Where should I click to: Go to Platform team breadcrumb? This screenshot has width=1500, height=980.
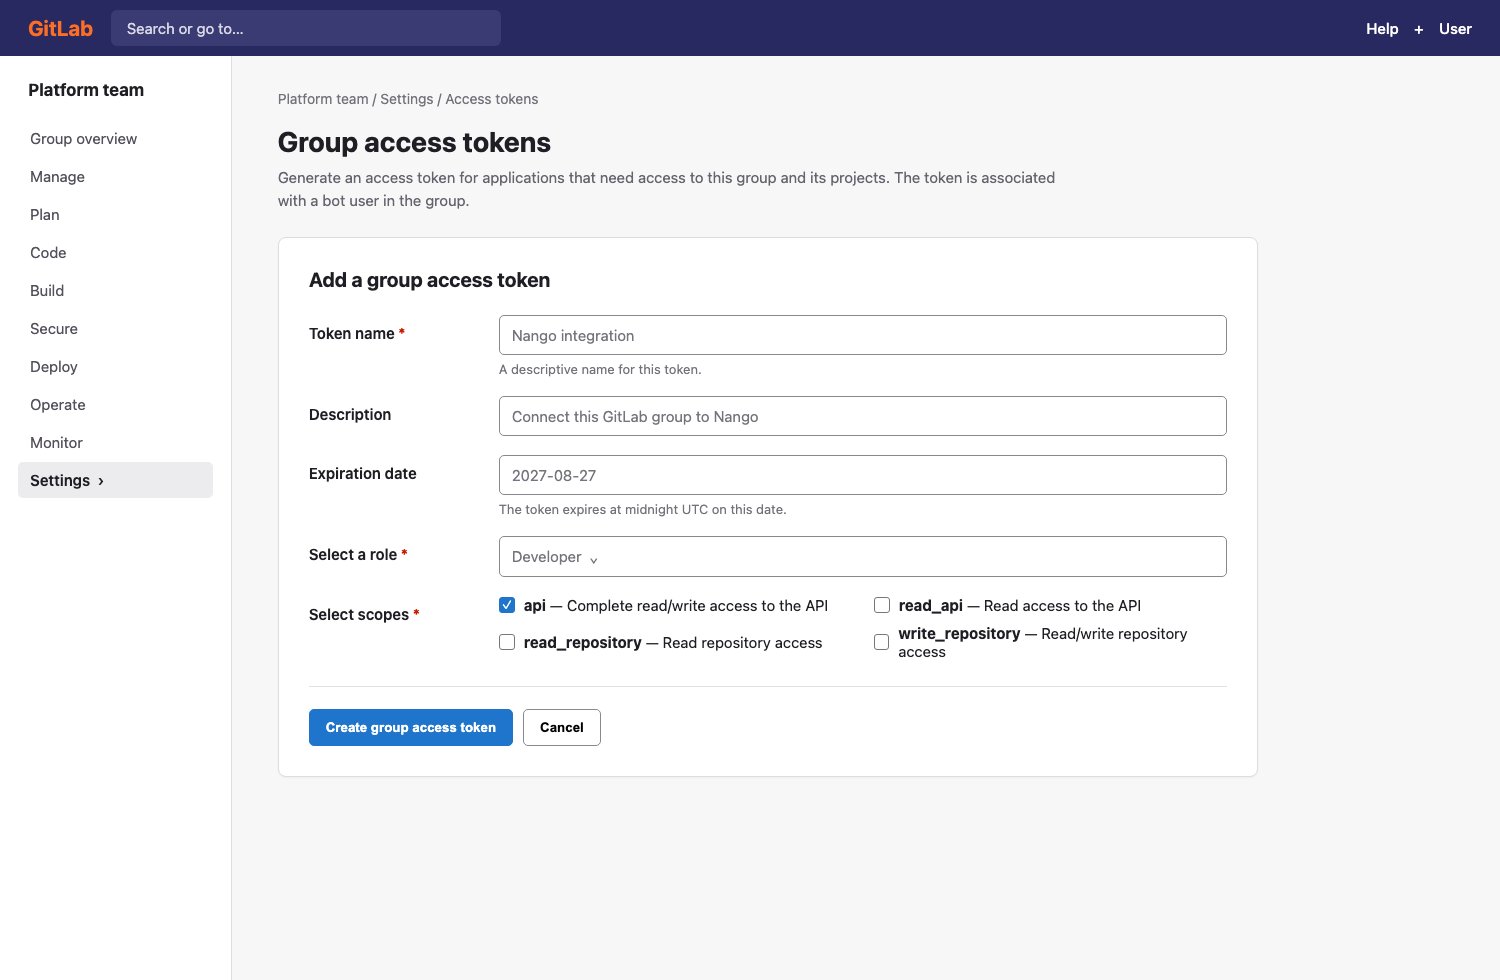[323, 99]
